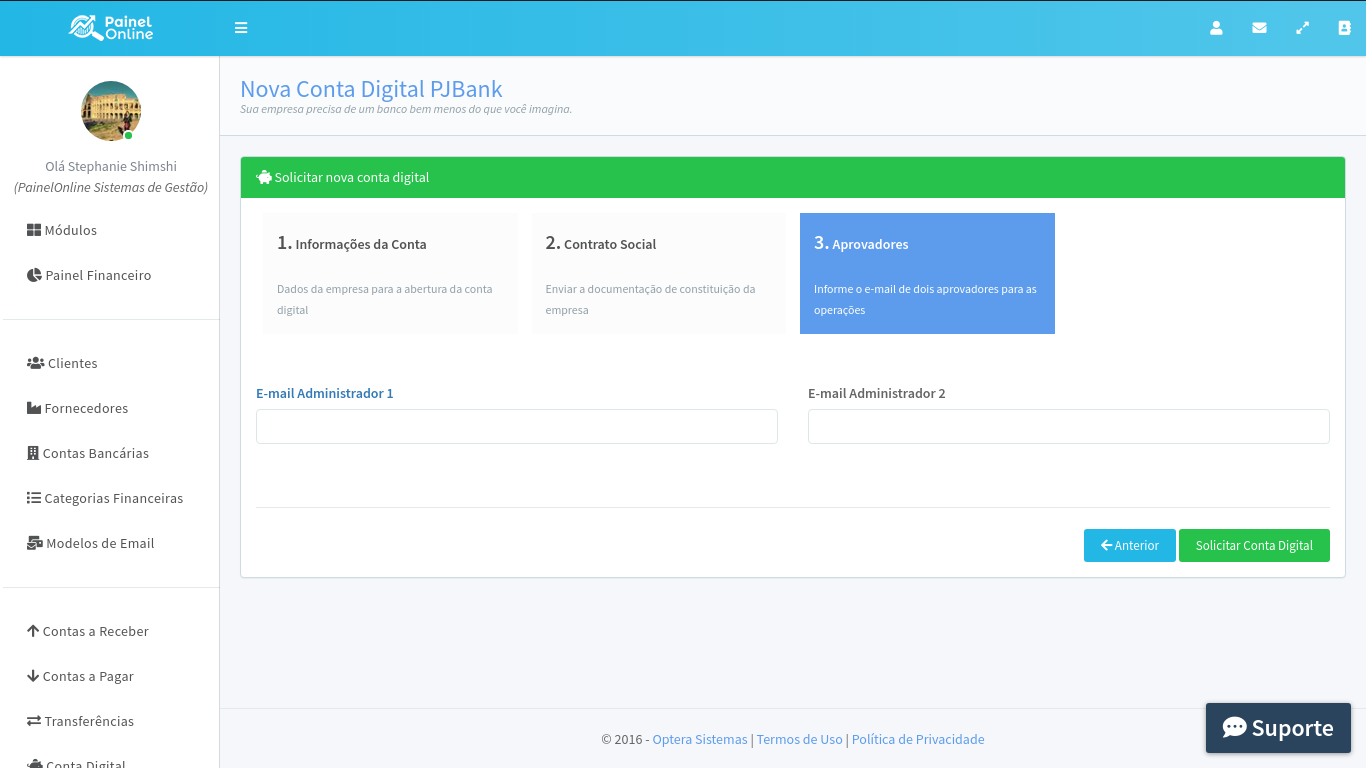Open the user profile icon in header
Screen dimensions: 1366x768
tap(1216, 28)
